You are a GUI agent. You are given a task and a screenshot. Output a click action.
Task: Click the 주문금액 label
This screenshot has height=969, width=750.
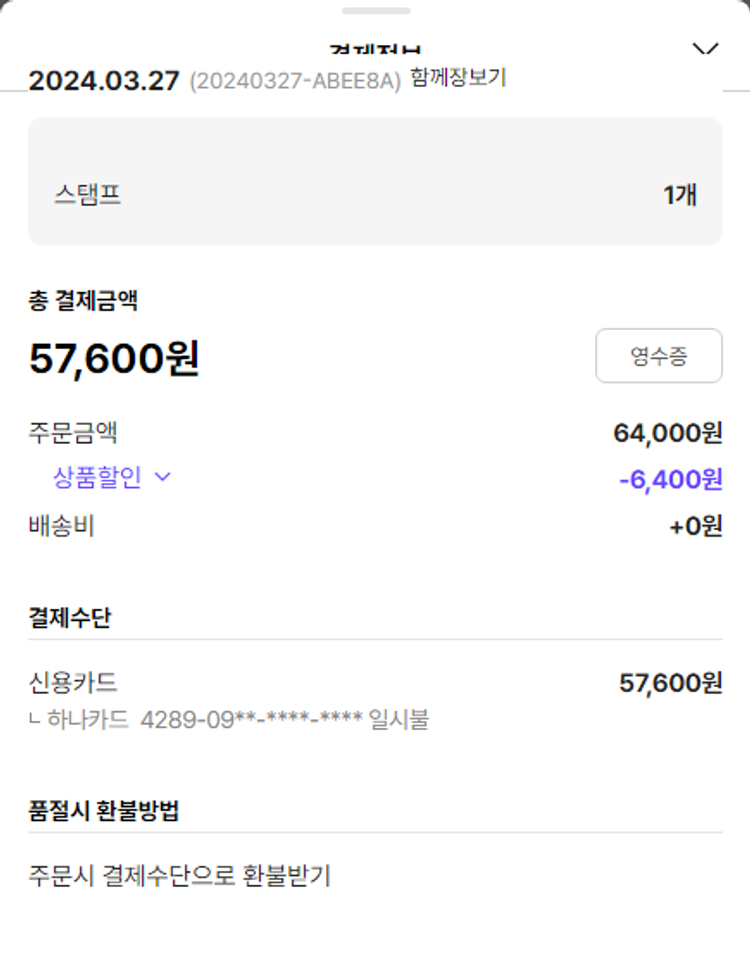point(73,433)
